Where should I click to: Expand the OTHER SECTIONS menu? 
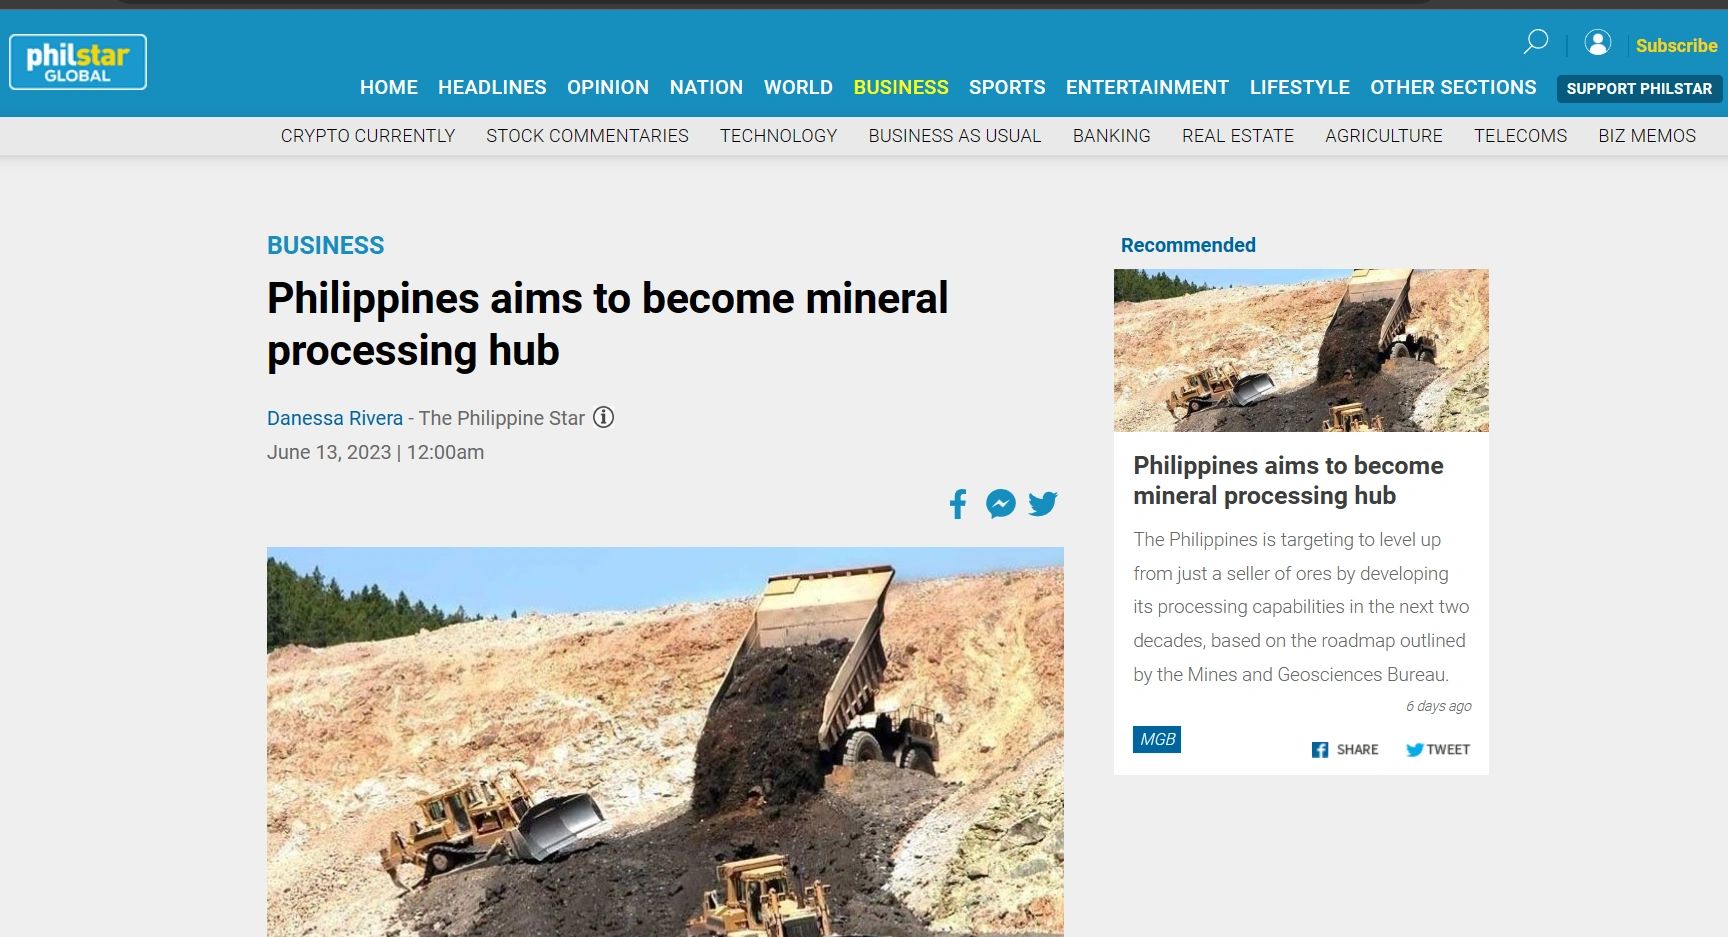(1452, 87)
